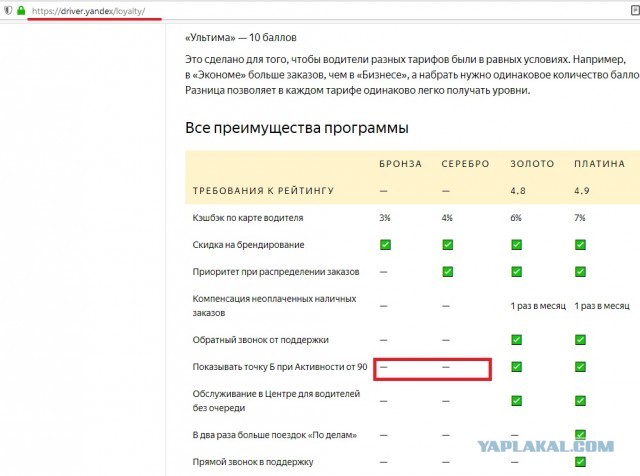640x476 pixels.
Task: Focus the driver.yandex/loyalty URL field
Action: click(x=88, y=11)
